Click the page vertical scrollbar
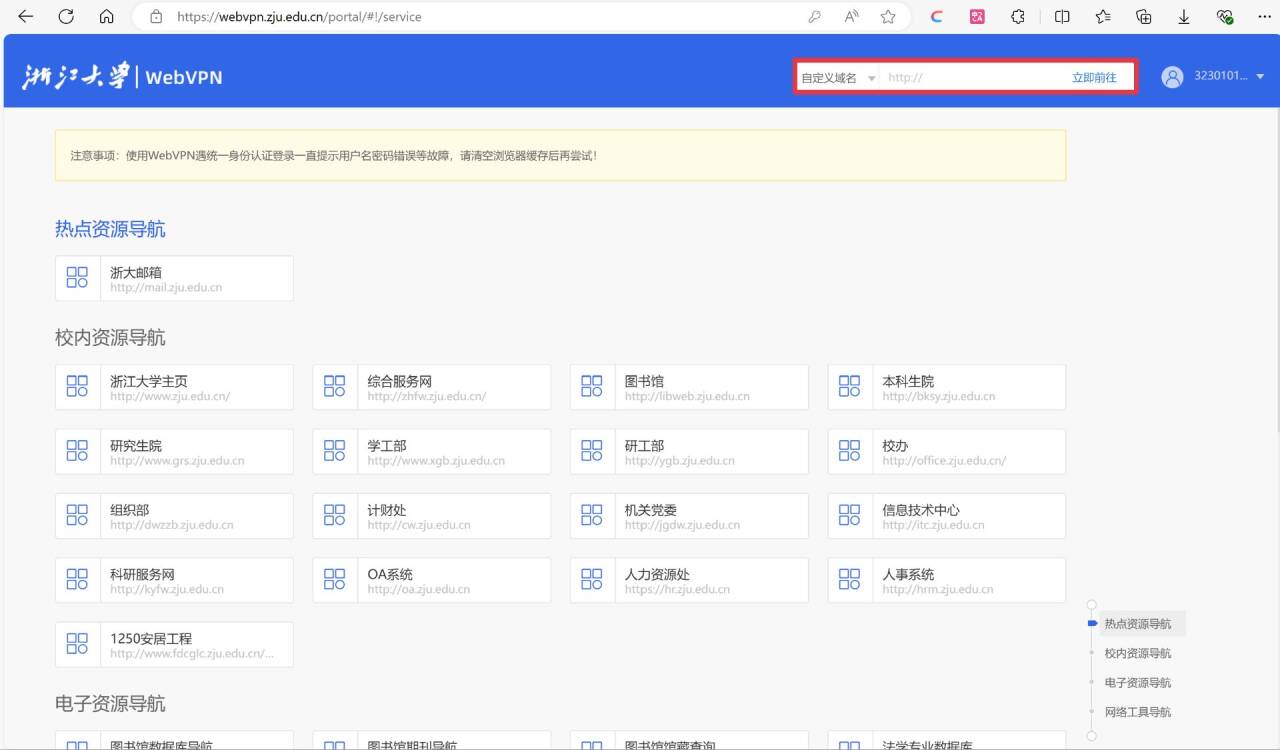1280x750 pixels. tap(1274, 300)
